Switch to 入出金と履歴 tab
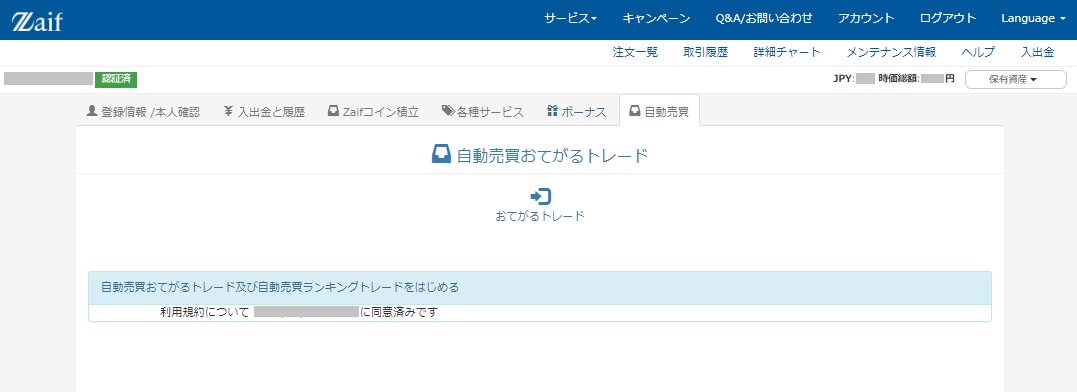Screen dimensions: 1077x392 tap(264, 111)
